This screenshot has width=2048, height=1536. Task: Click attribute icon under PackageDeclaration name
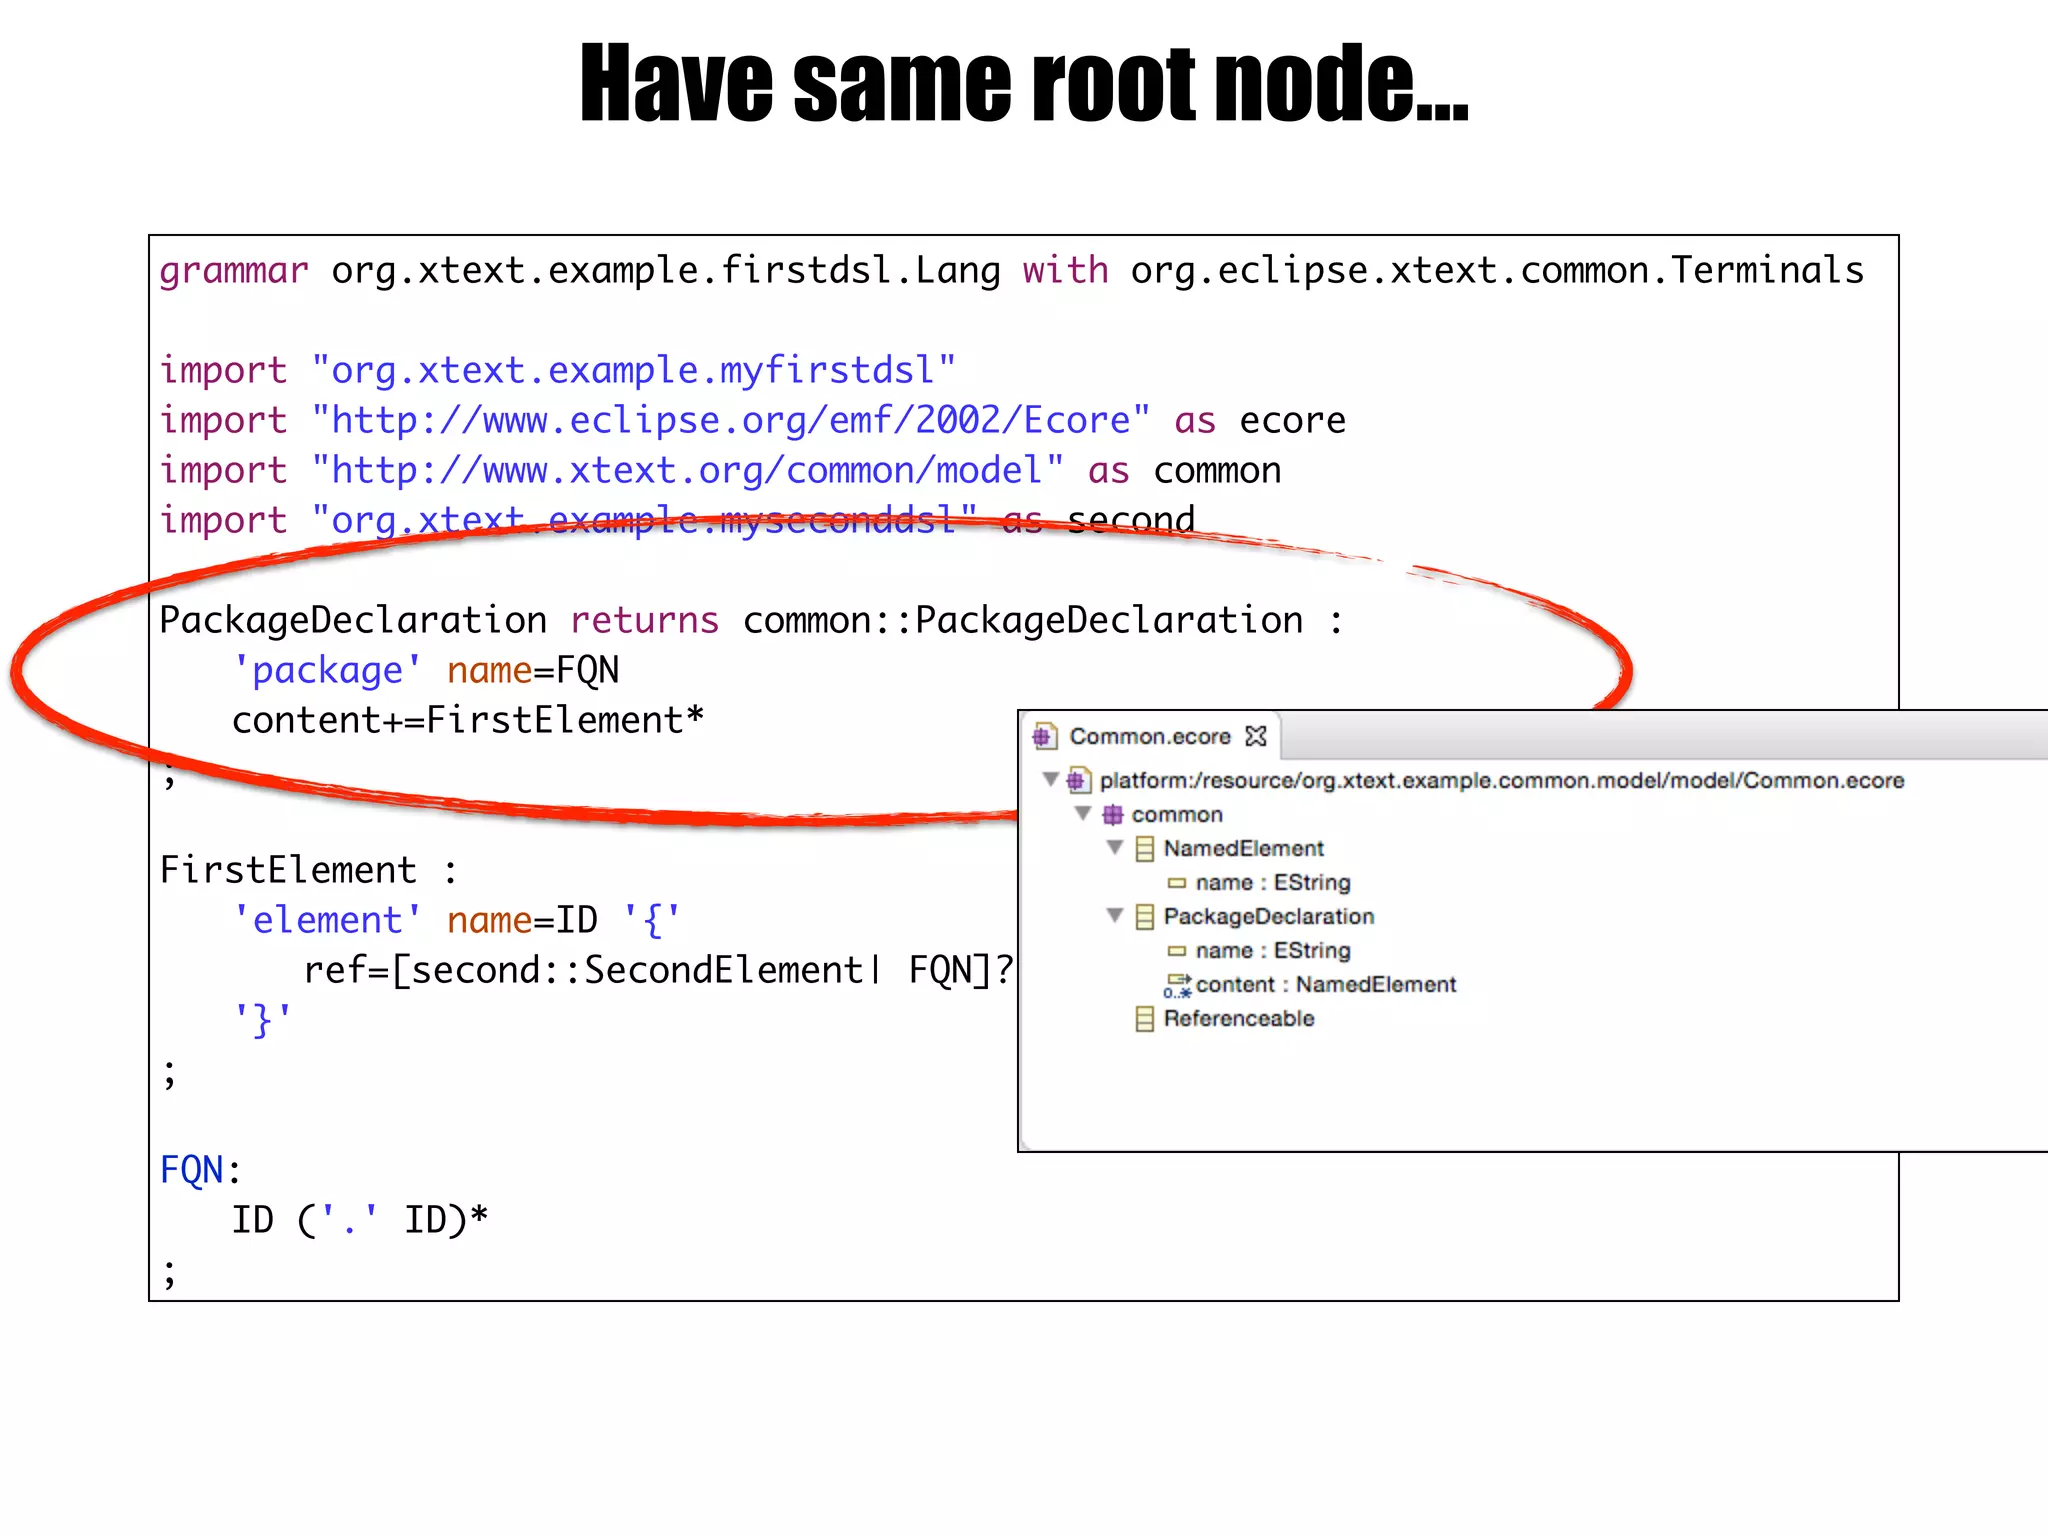1177,951
